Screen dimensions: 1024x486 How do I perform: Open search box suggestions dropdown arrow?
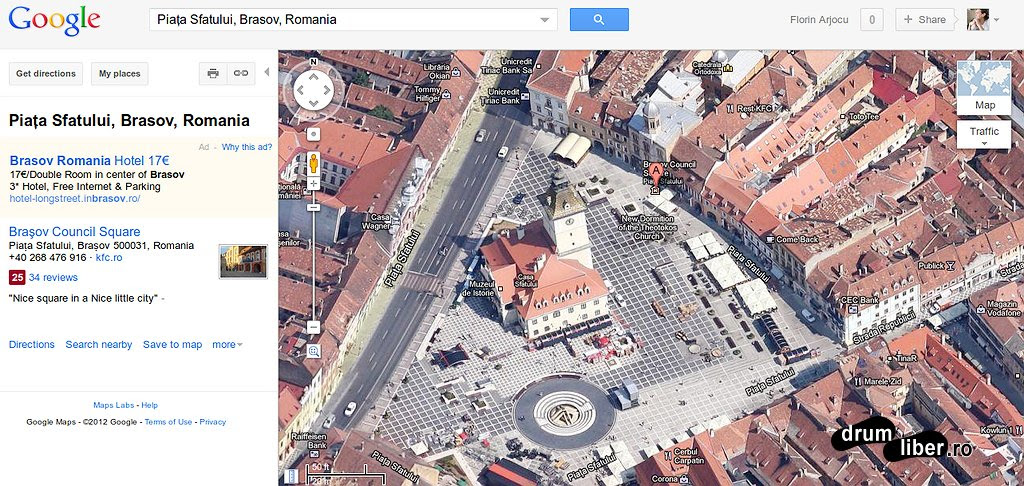[545, 20]
